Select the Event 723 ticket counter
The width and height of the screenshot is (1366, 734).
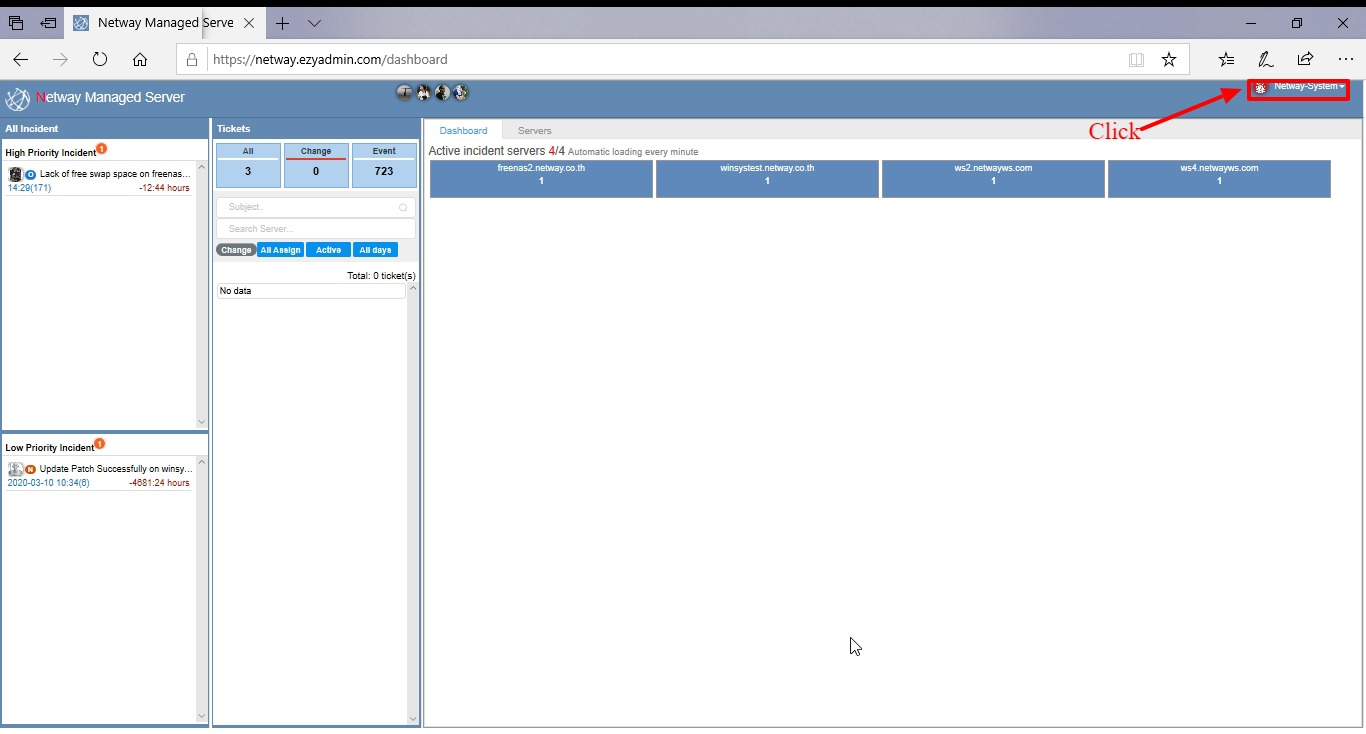click(384, 165)
